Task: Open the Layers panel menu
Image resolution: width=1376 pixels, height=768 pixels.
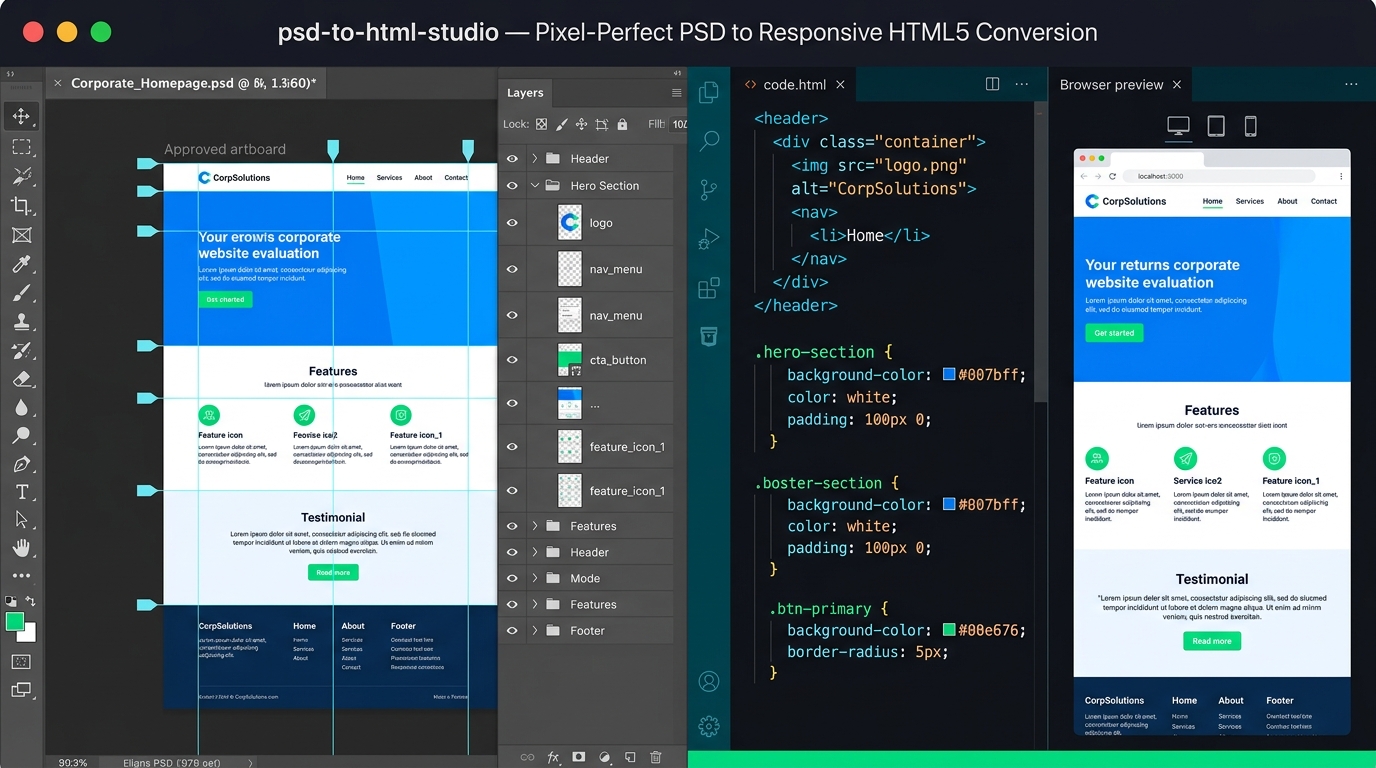Action: point(676,92)
